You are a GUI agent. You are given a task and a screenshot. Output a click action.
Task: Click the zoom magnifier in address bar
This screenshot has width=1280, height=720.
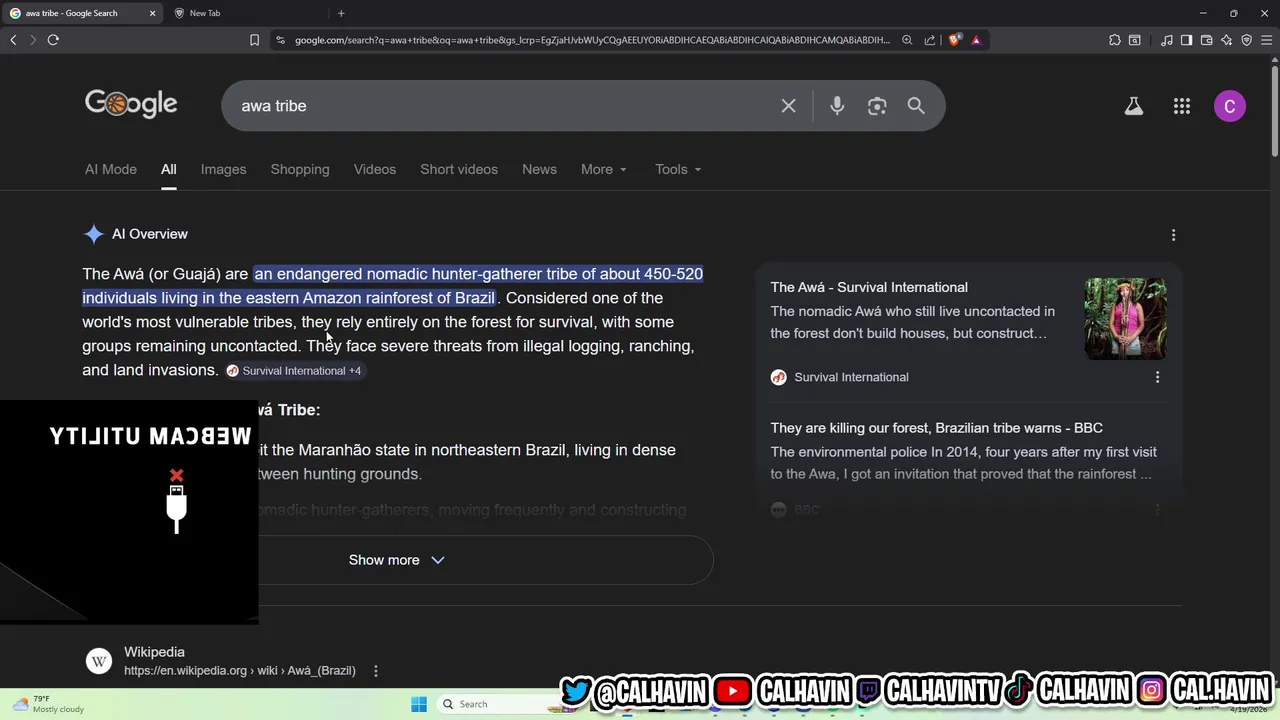pos(907,40)
